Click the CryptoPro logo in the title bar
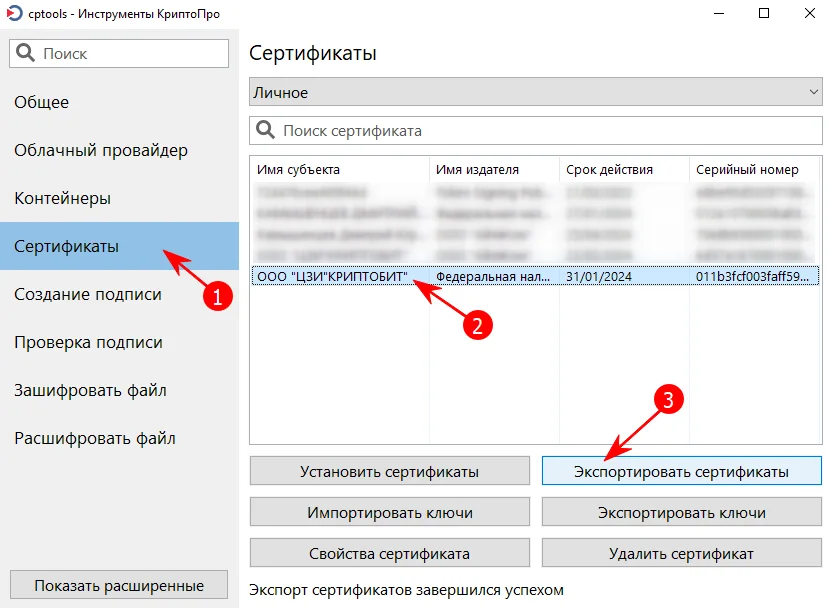The width and height of the screenshot is (831, 608). click(13, 14)
